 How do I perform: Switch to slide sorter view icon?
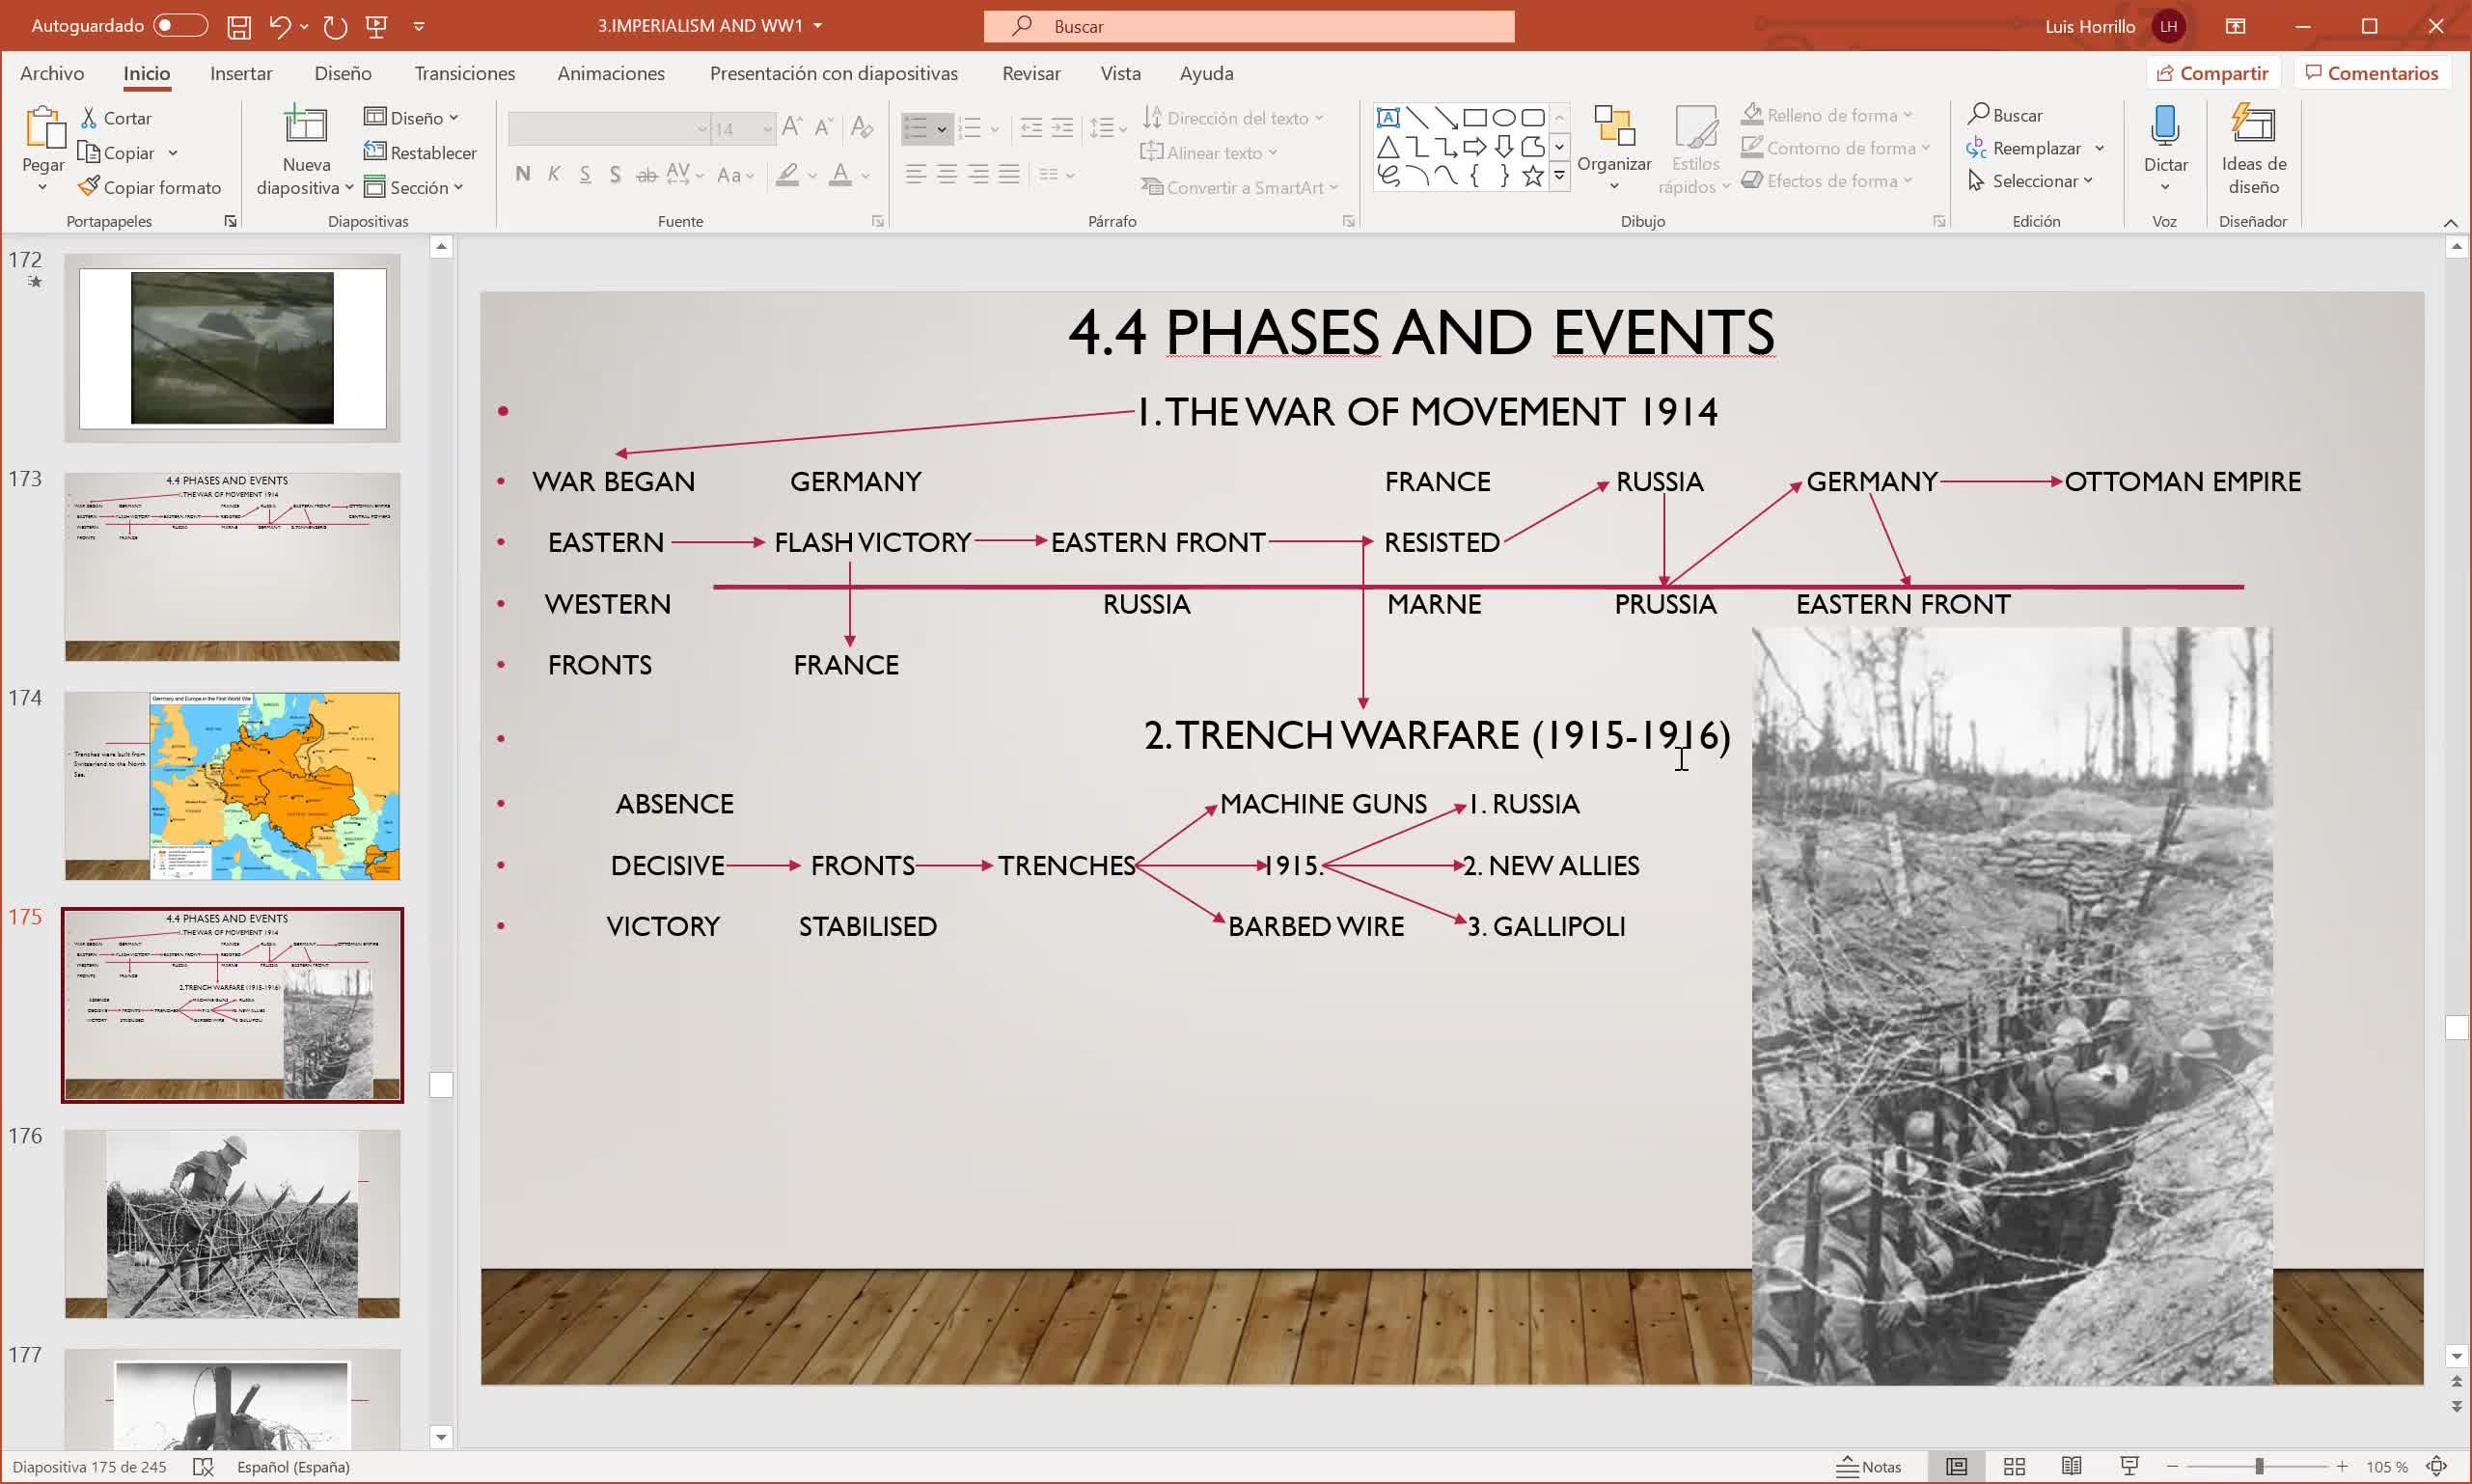[2014, 1466]
